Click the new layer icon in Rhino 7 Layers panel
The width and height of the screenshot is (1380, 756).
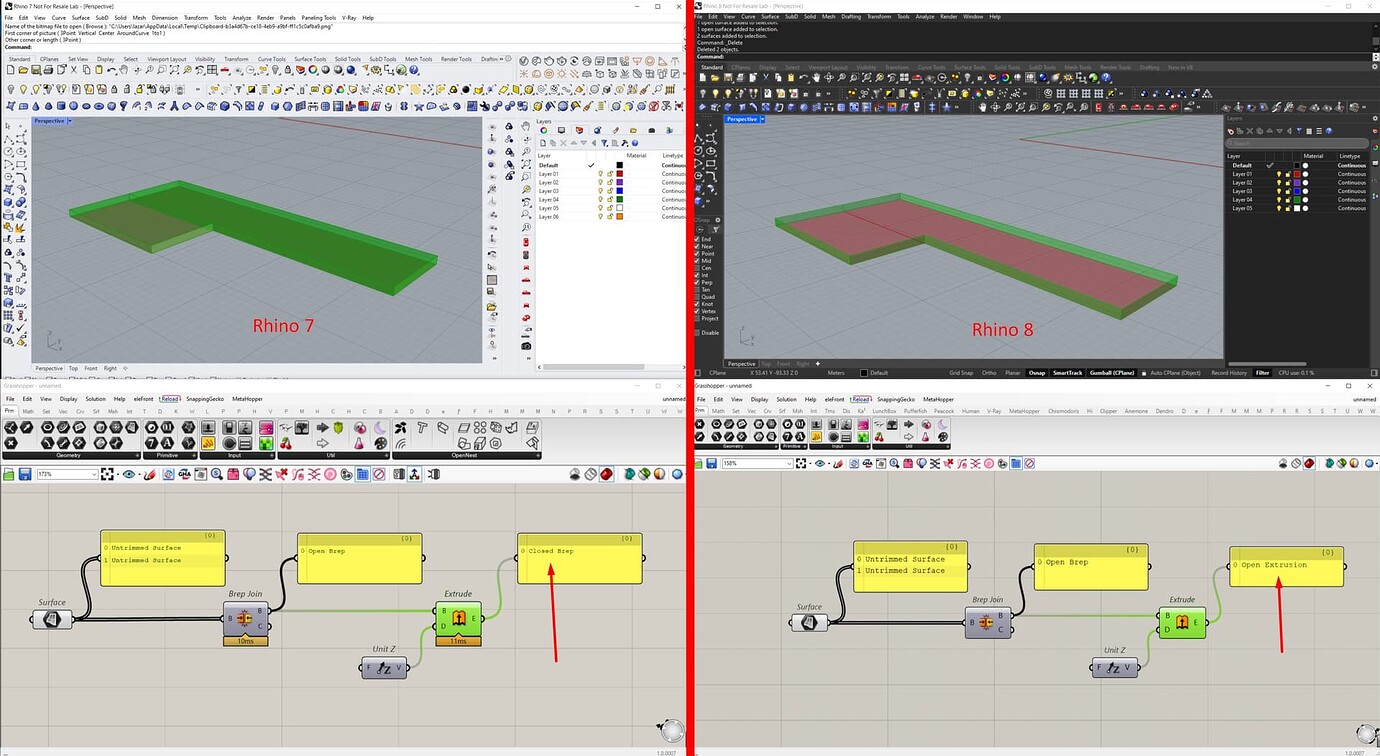[x=544, y=142]
